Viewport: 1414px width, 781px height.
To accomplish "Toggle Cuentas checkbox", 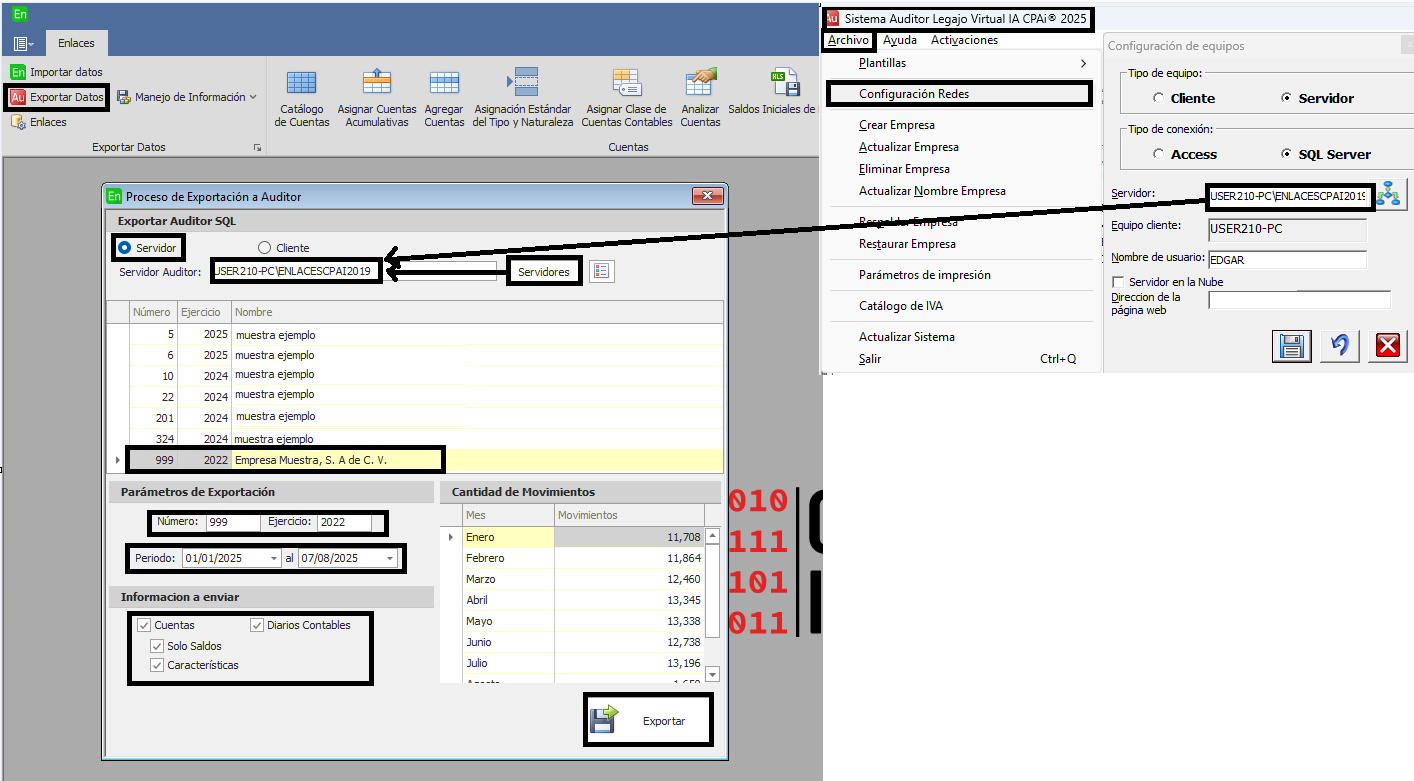I will click(143, 625).
